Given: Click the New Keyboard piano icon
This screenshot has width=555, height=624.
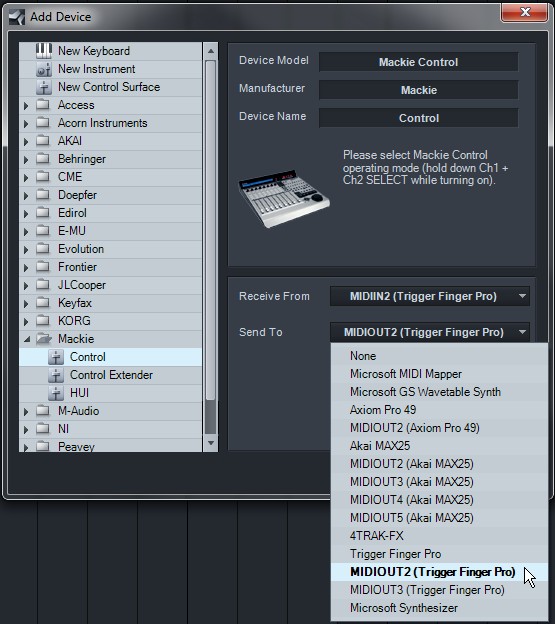Looking at the screenshot, I should [44, 51].
